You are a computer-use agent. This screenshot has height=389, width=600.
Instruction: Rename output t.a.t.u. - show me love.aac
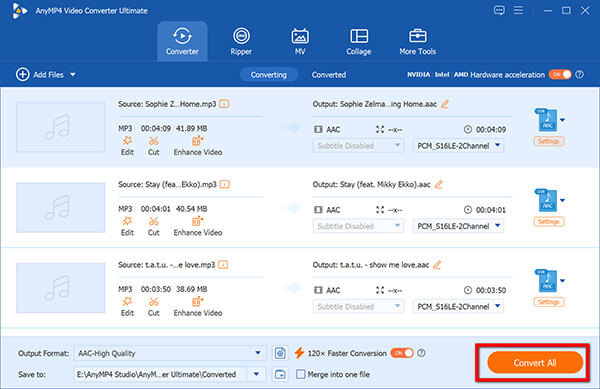click(437, 265)
